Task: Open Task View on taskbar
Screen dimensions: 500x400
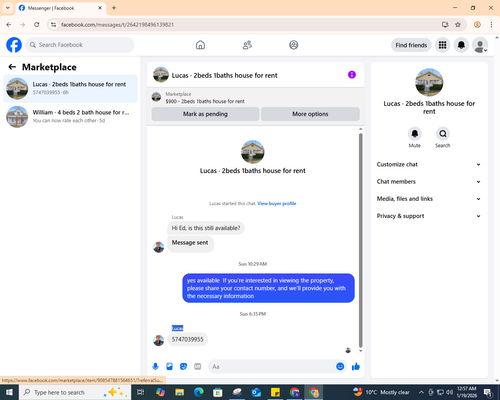Action: tap(141, 392)
